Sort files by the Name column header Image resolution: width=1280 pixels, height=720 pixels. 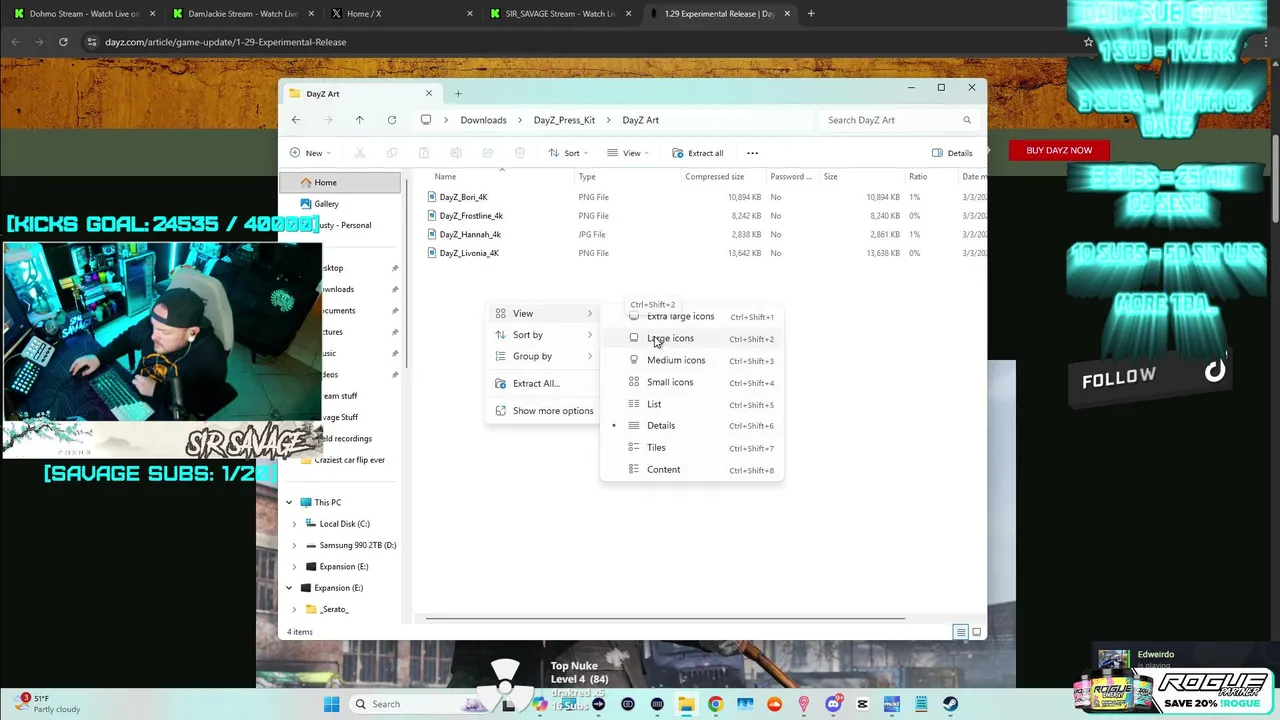click(446, 177)
